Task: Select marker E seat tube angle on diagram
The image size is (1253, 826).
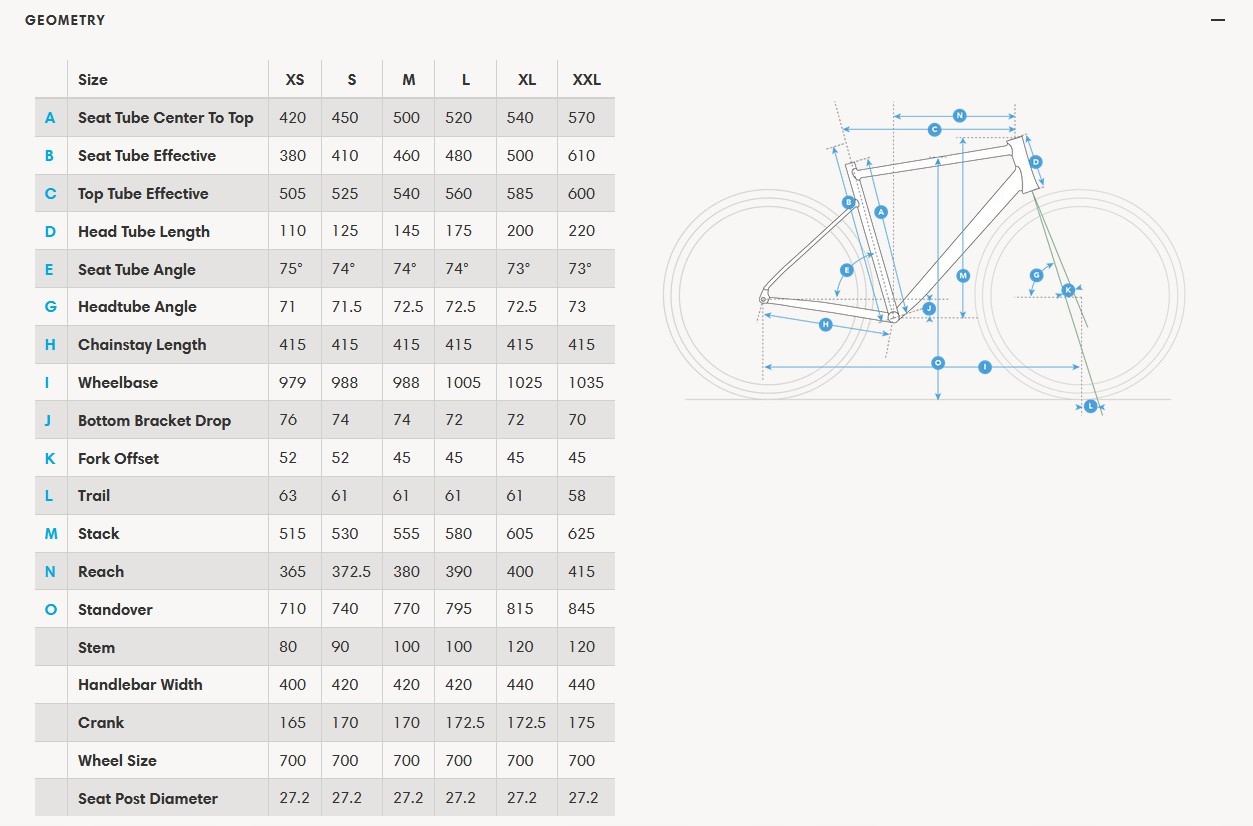Action: pos(847,270)
